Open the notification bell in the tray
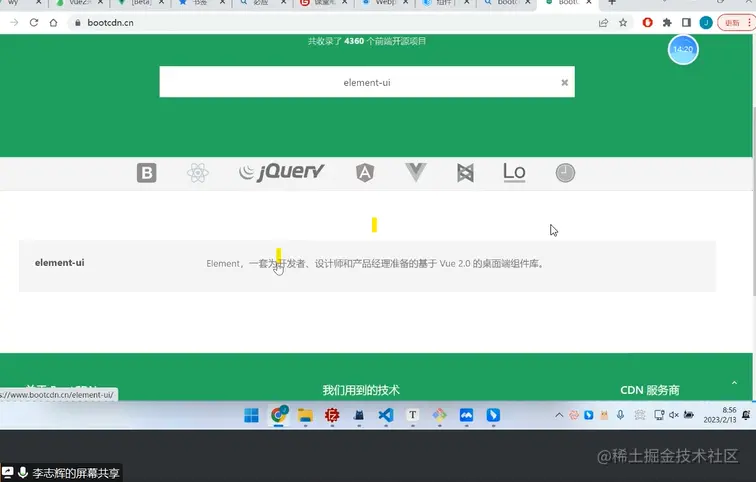The image size is (756, 482). coord(746,415)
